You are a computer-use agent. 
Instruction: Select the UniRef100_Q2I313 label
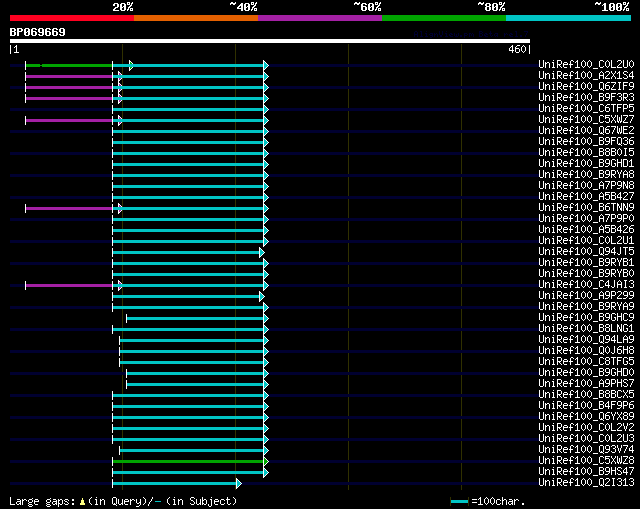click(x=586, y=483)
